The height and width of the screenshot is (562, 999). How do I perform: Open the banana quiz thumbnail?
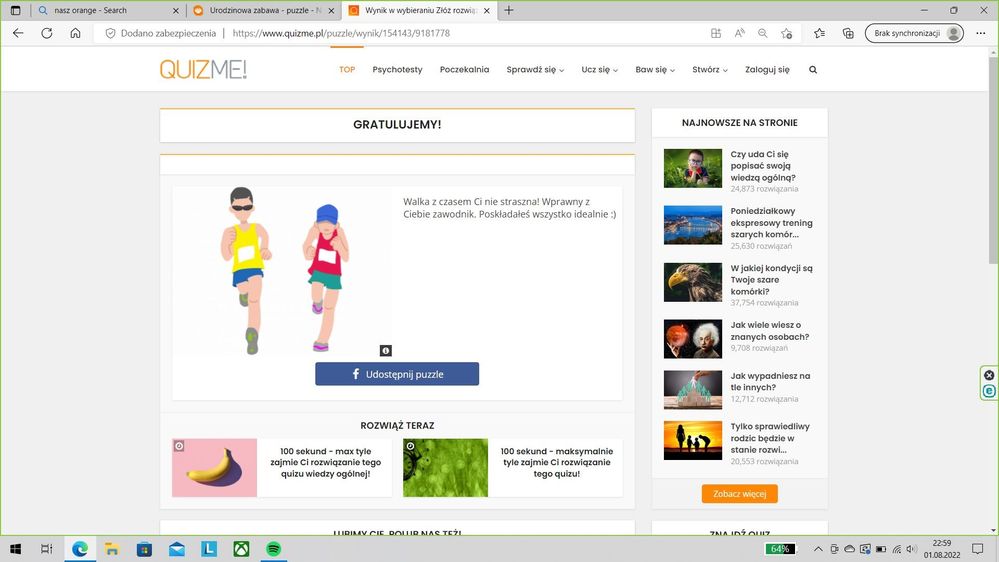coord(214,468)
